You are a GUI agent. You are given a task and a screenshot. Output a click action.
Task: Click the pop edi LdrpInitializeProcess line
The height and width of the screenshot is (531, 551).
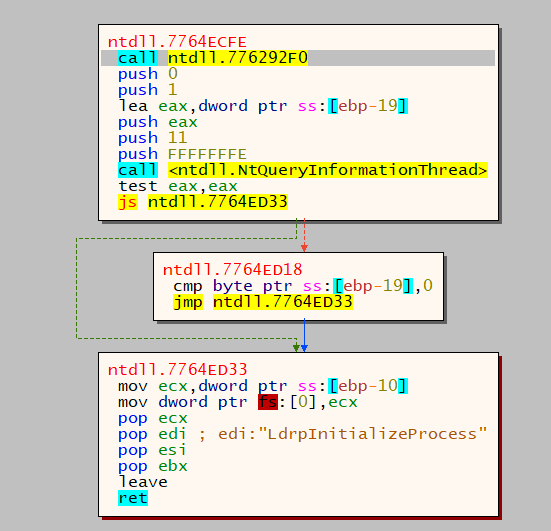(x=303, y=434)
